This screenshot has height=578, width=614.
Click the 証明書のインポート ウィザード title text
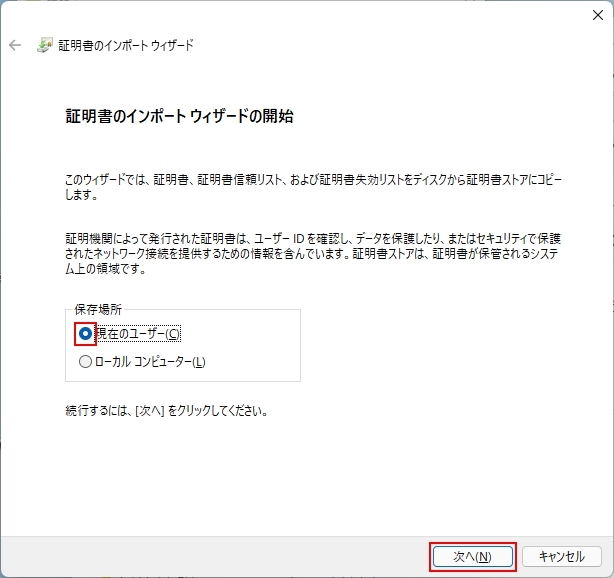(x=126, y=45)
